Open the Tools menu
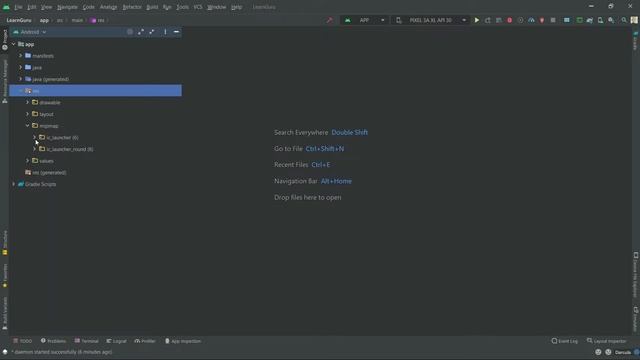Screen dimensions: 640x360 click(x=182, y=7)
